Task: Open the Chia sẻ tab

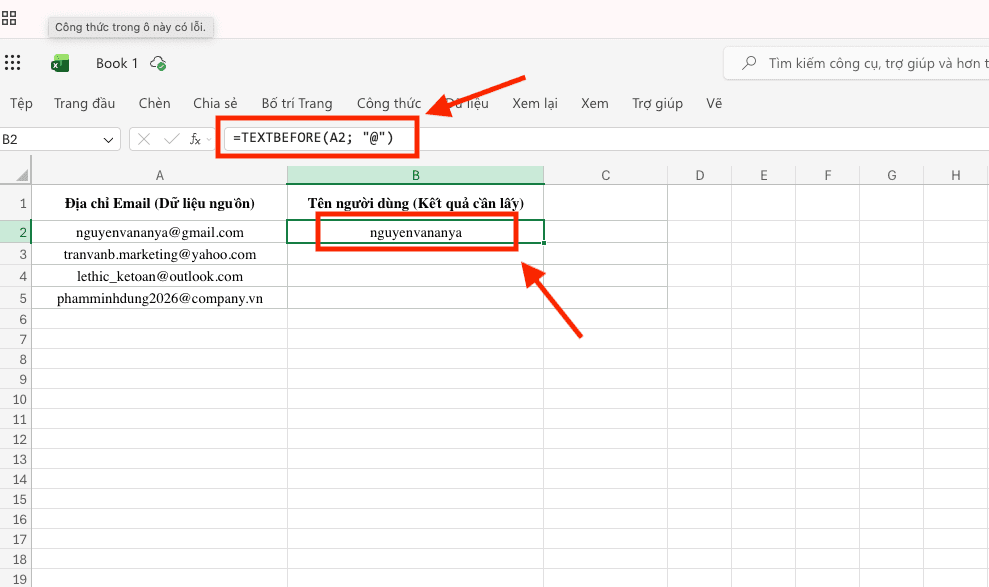Action: (215, 103)
